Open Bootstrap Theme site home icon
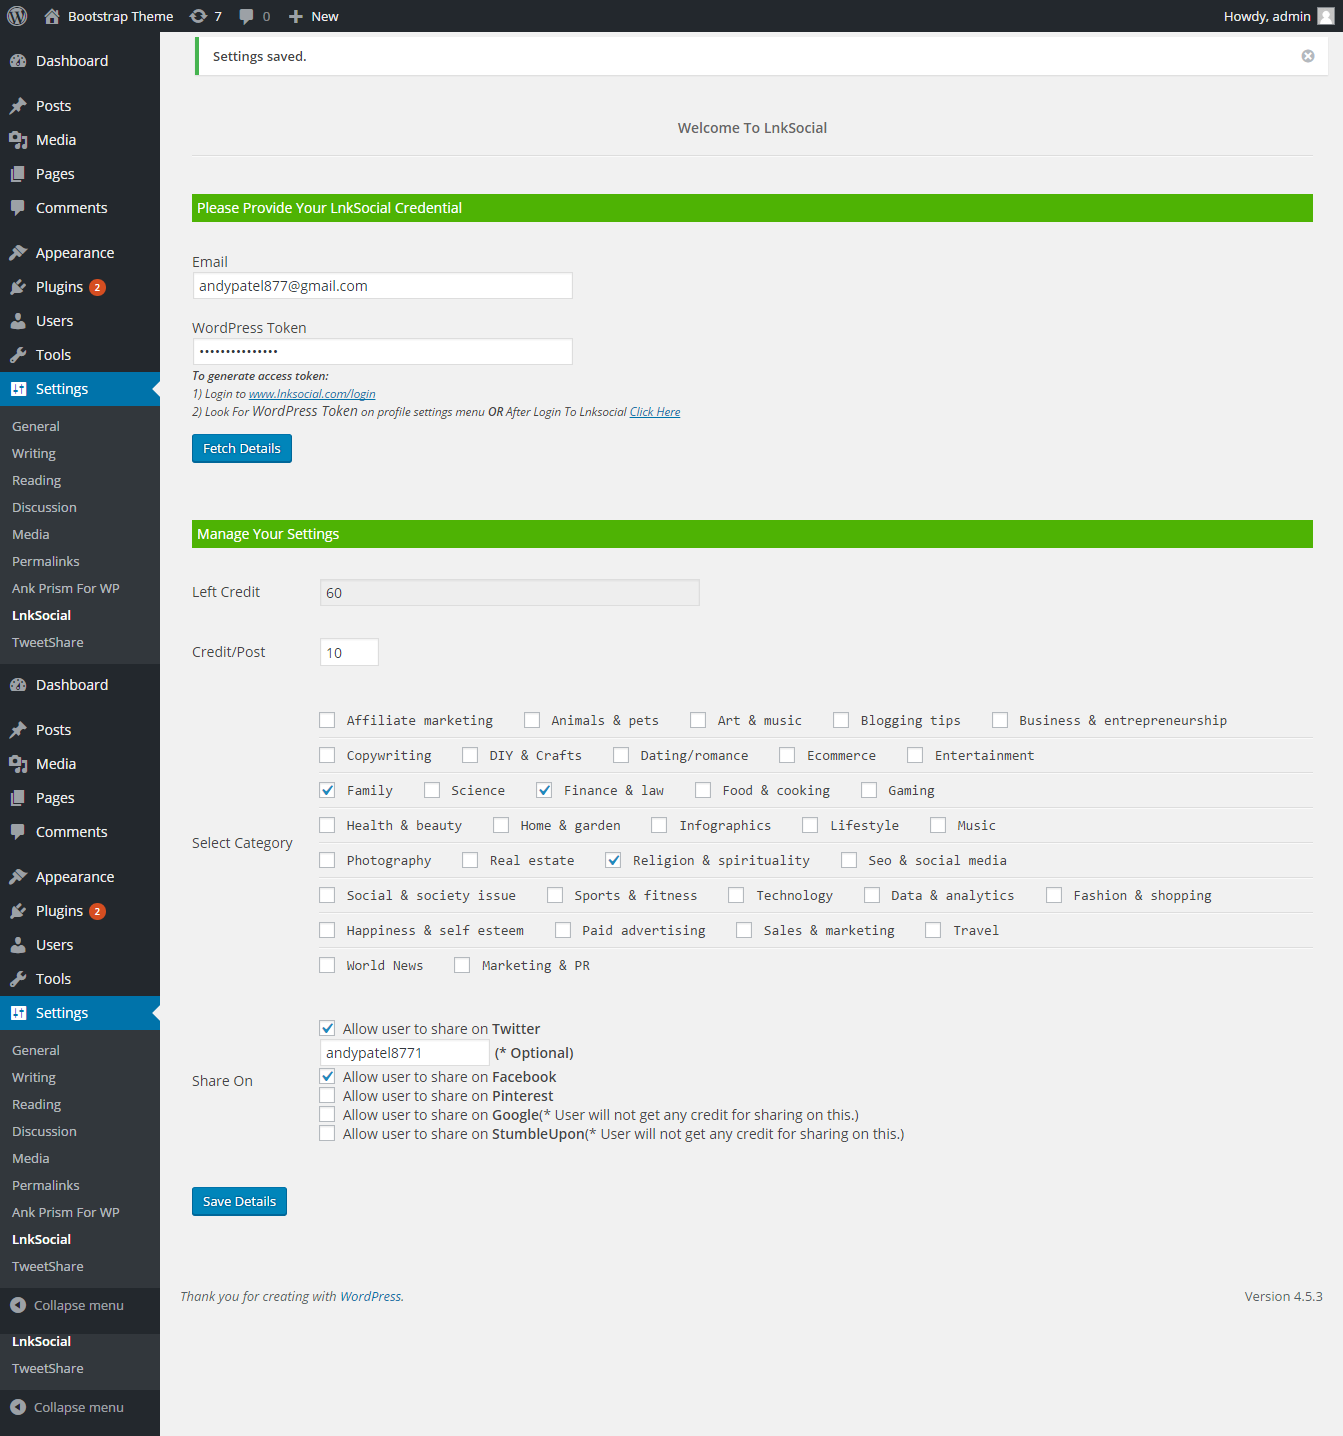Image resolution: width=1343 pixels, height=1436 pixels. click(52, 16)
